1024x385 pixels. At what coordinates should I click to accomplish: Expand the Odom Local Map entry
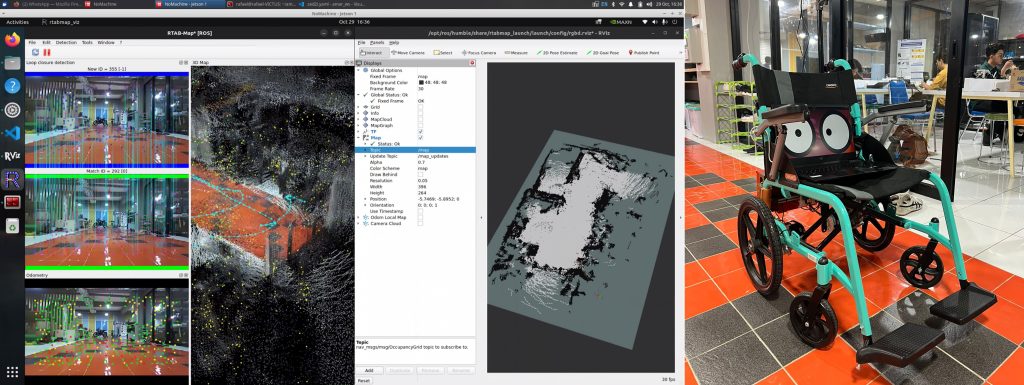click(359, 217)
